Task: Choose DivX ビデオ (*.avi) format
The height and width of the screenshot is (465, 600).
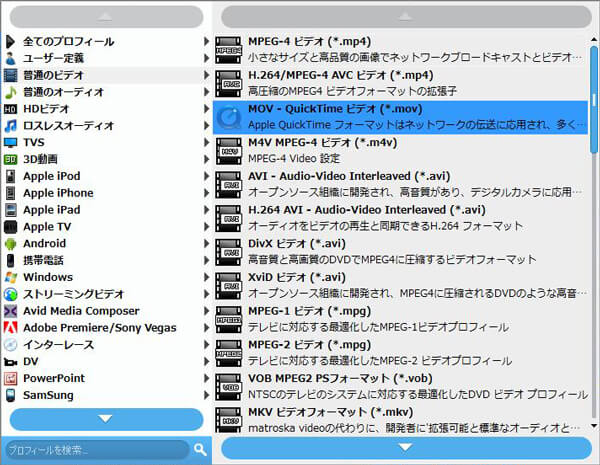Action: pyautogui.click(x=400, y=252)
